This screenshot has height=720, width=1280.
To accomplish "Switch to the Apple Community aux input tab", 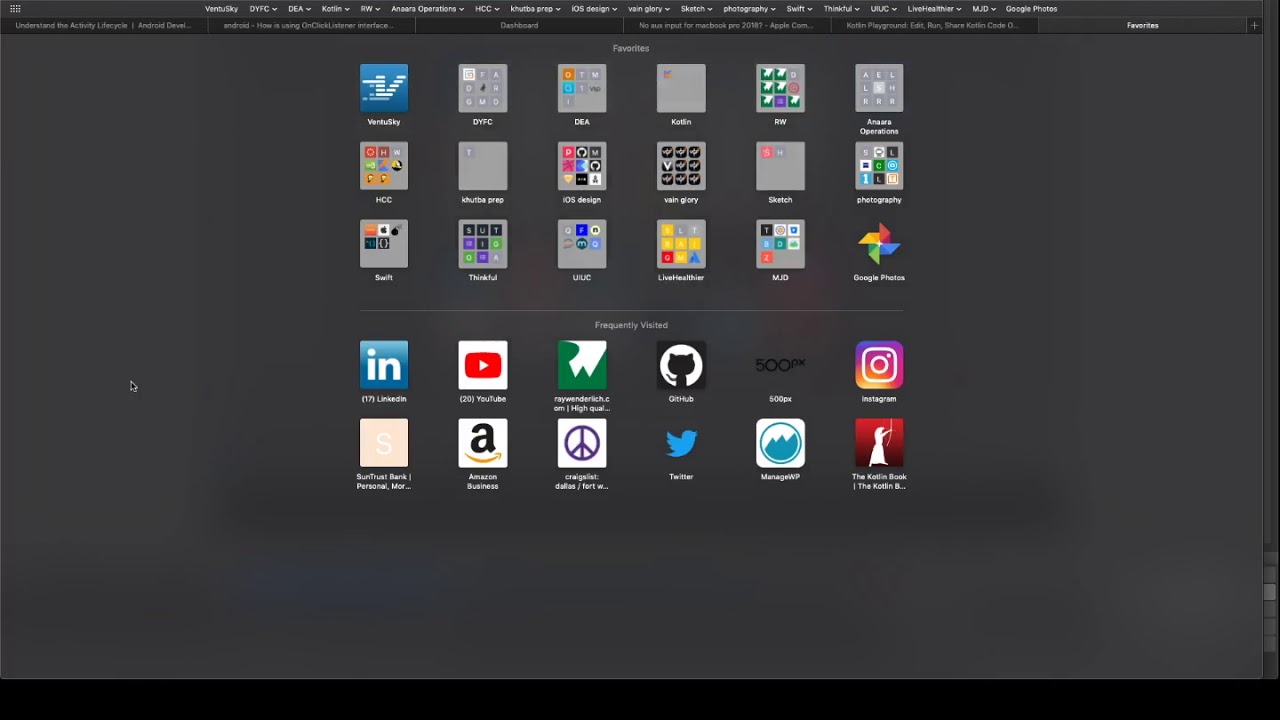I will pyautogui.click(x=727, y=26).
